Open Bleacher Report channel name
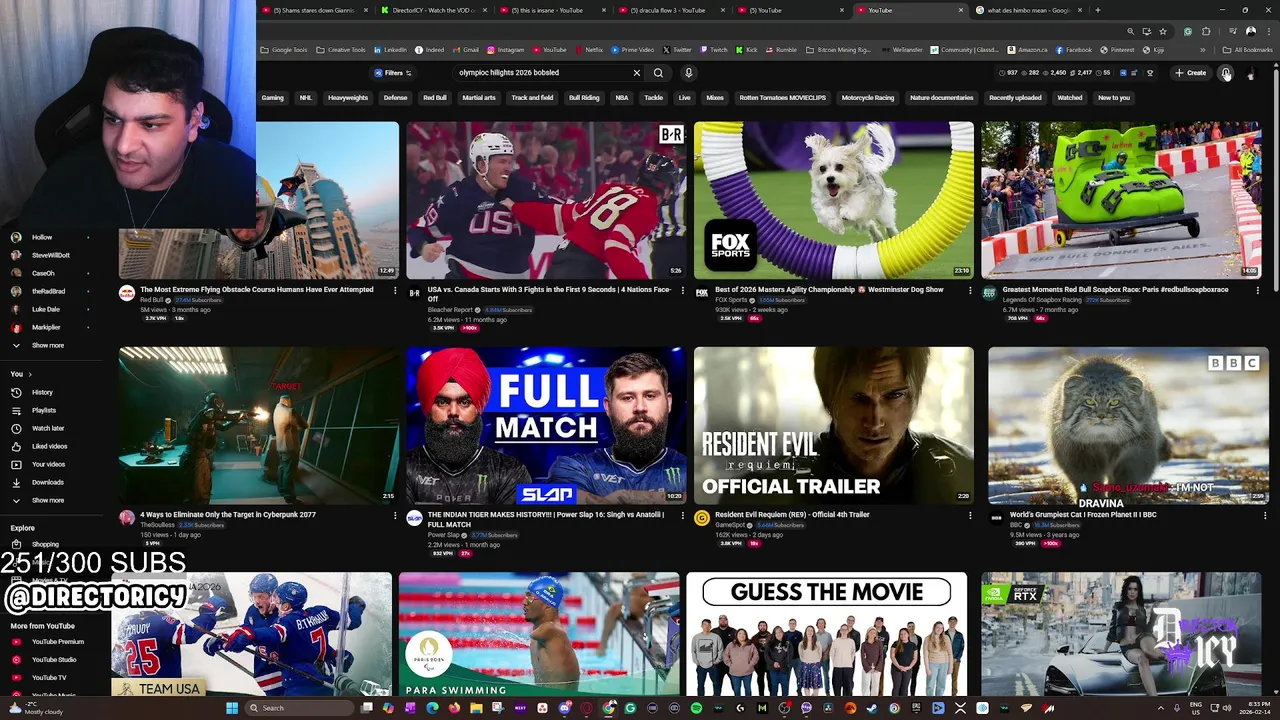Viewport: 1280px width, 720px height. [450, 310]
